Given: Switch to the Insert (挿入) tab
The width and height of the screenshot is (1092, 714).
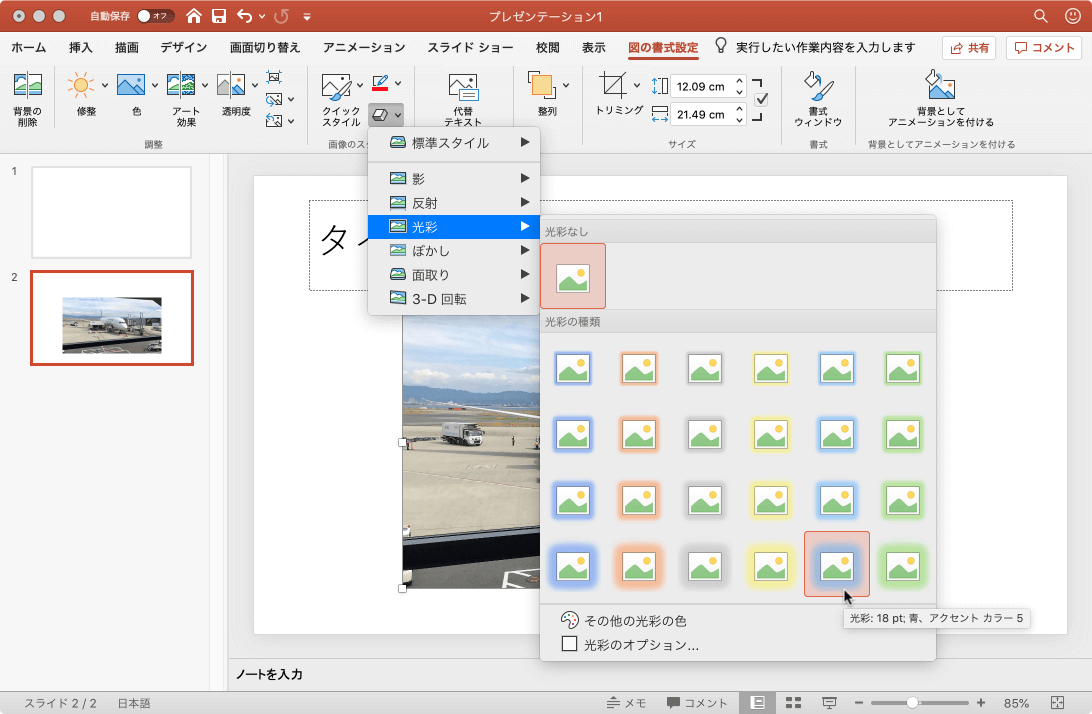Looking at the screenshot, I should [81, 47].
